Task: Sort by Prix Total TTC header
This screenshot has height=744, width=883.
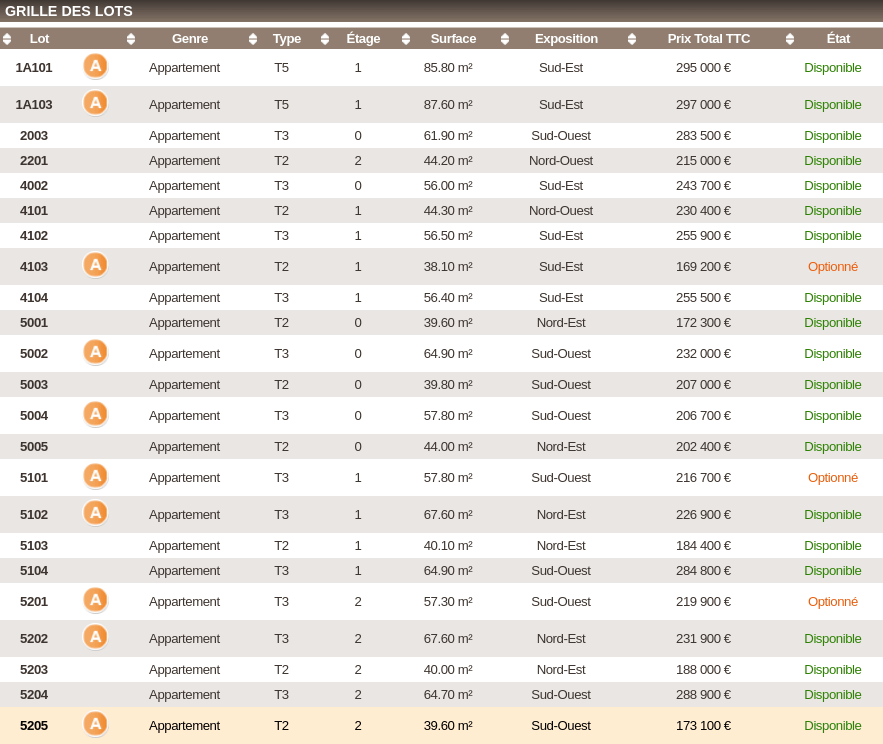Action: pos(708,39)
